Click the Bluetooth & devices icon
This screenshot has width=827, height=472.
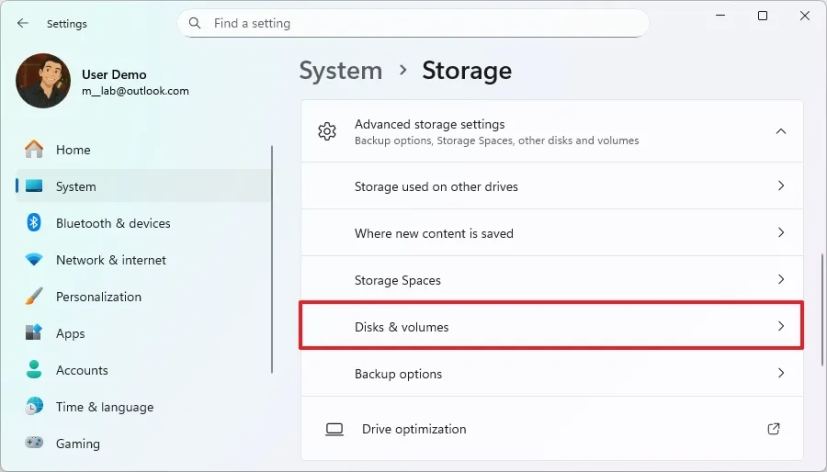click(x=34, y=223)
